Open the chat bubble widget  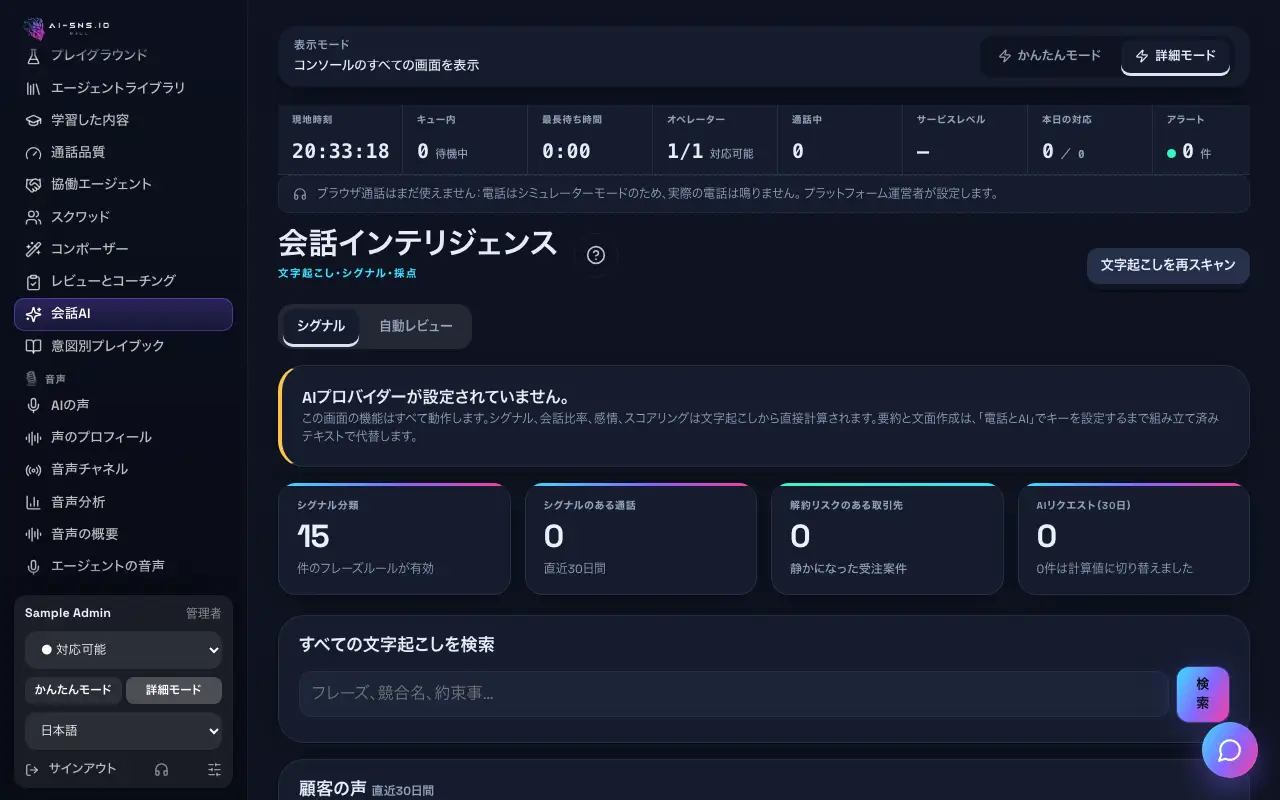(1230, 750)
